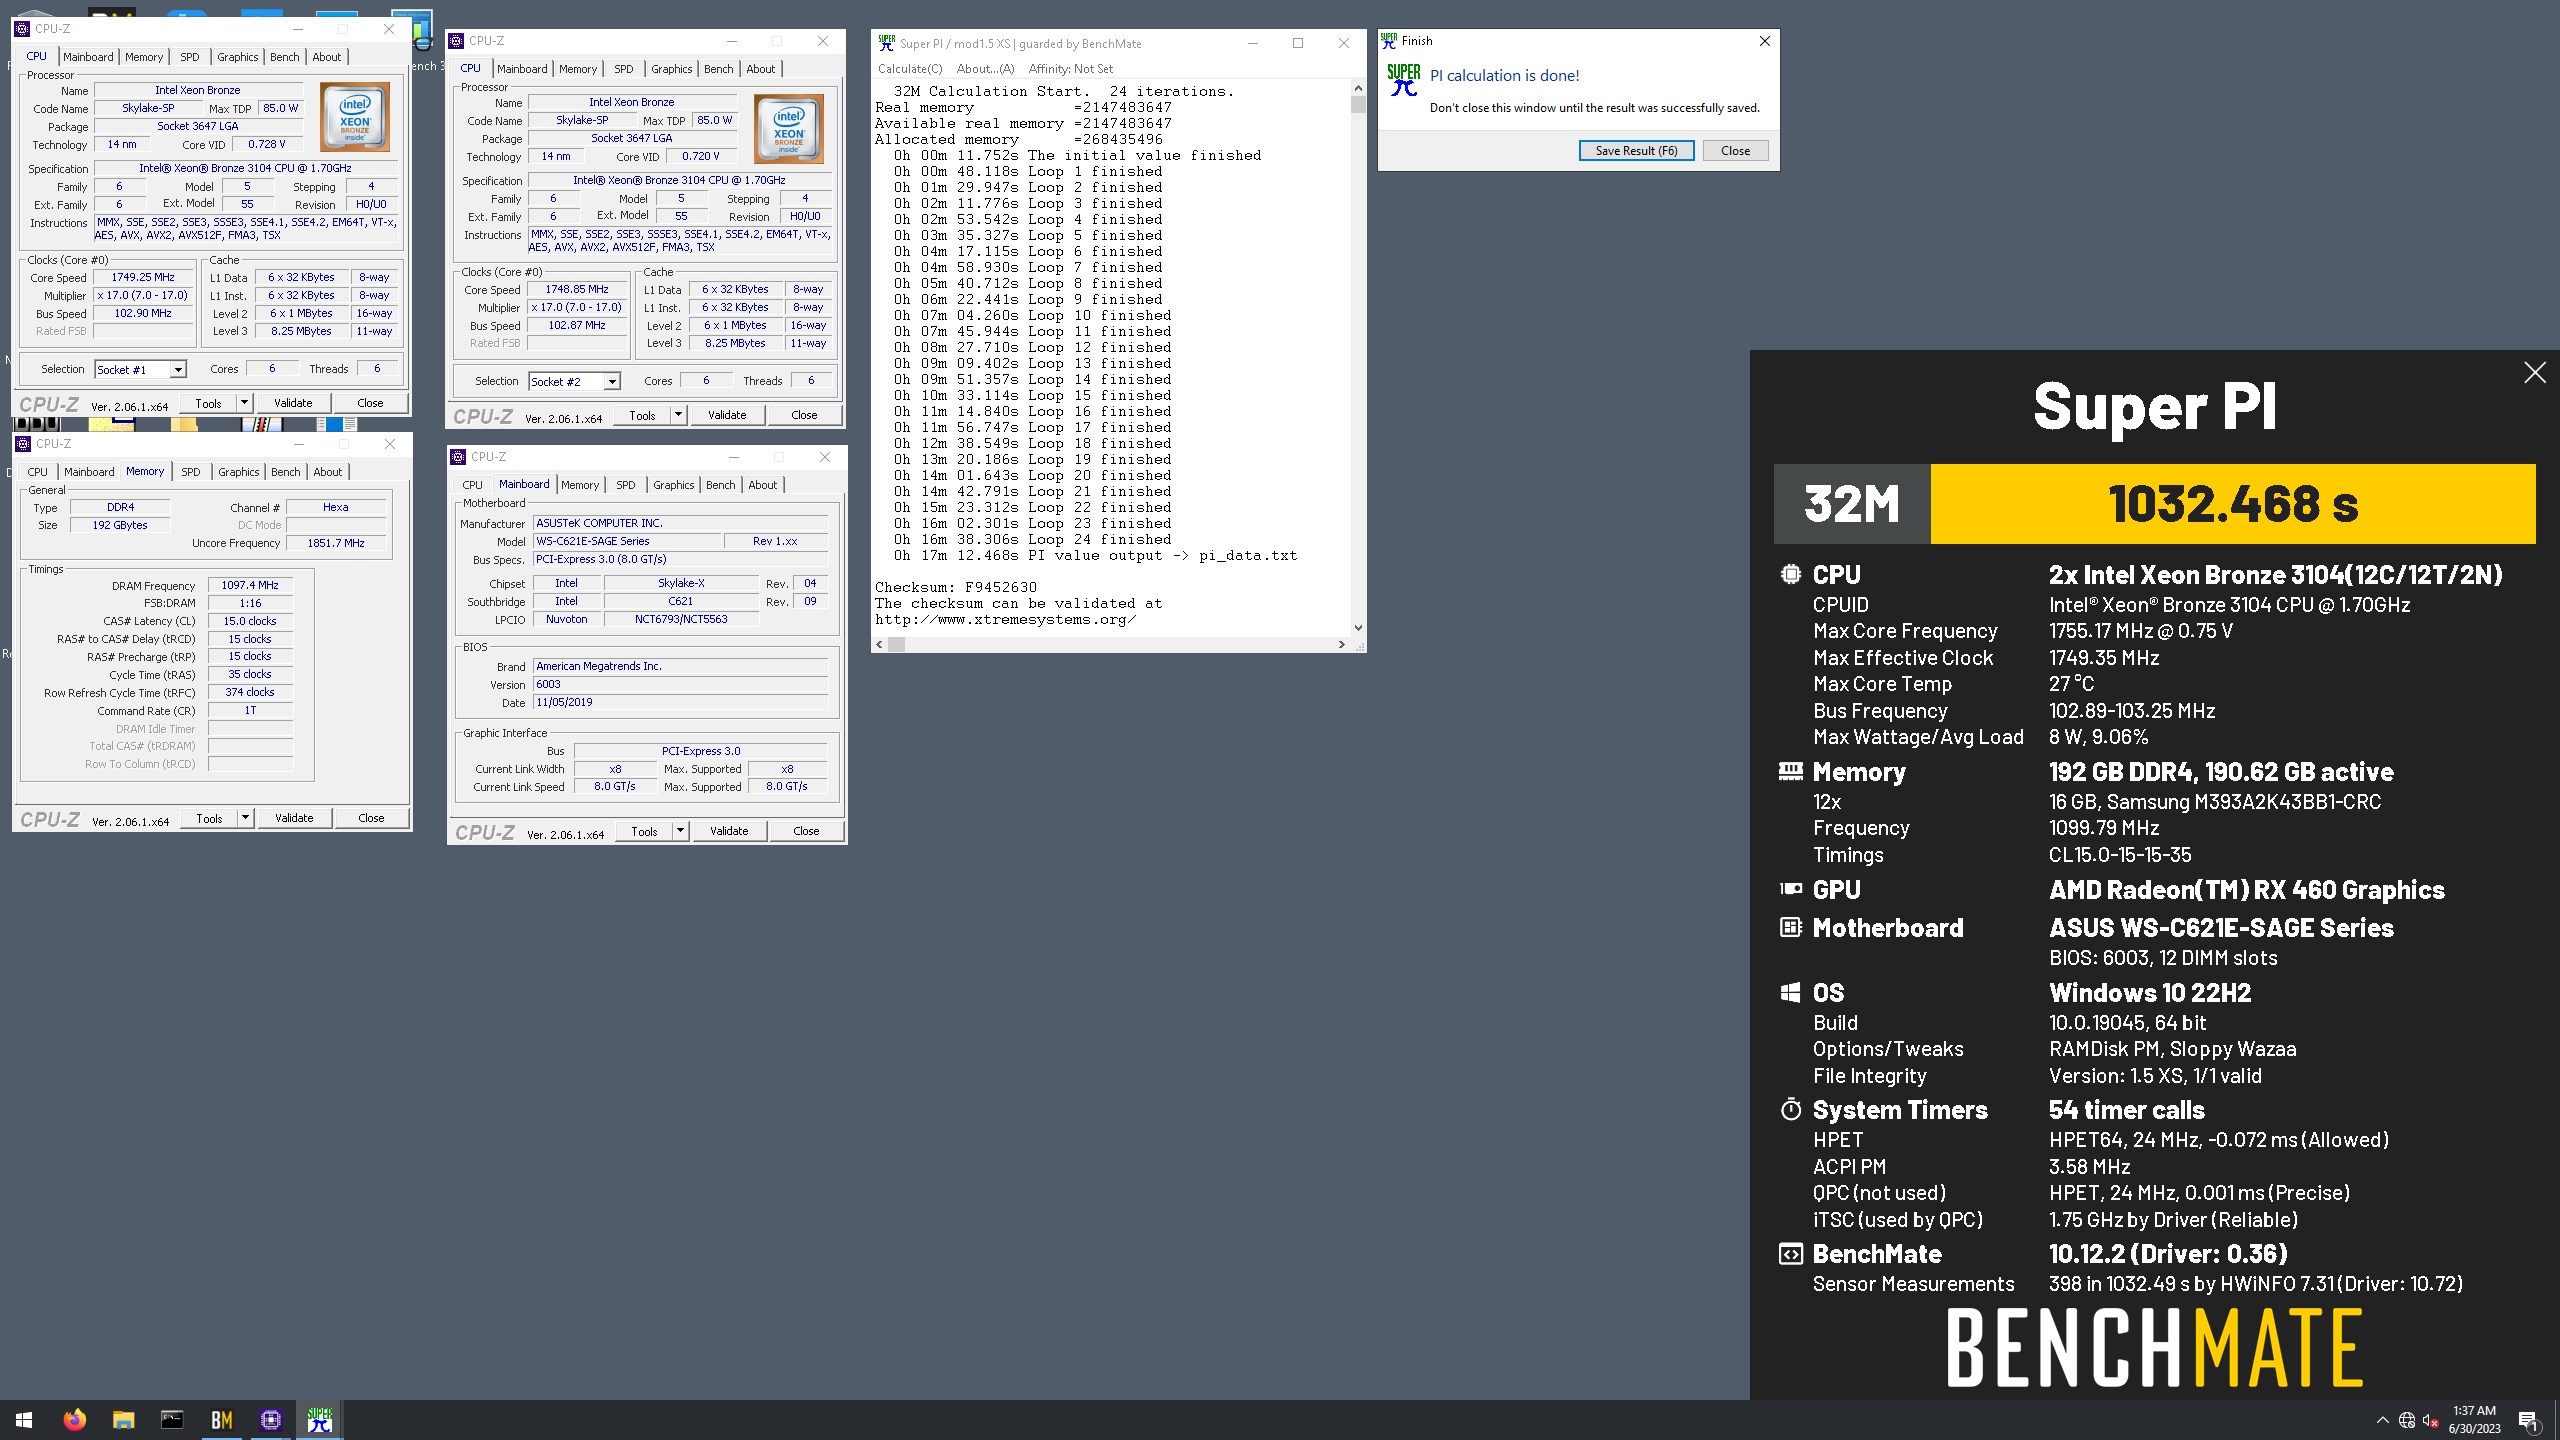Viewport: 2560px width, 1440px height.
Task: Open the About tab in the CPU-Z Mainboard window
Action: [x=763, y=485]
